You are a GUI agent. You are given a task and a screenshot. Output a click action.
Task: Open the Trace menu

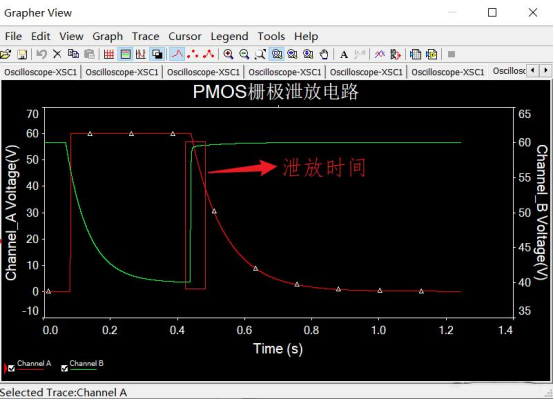146,36
